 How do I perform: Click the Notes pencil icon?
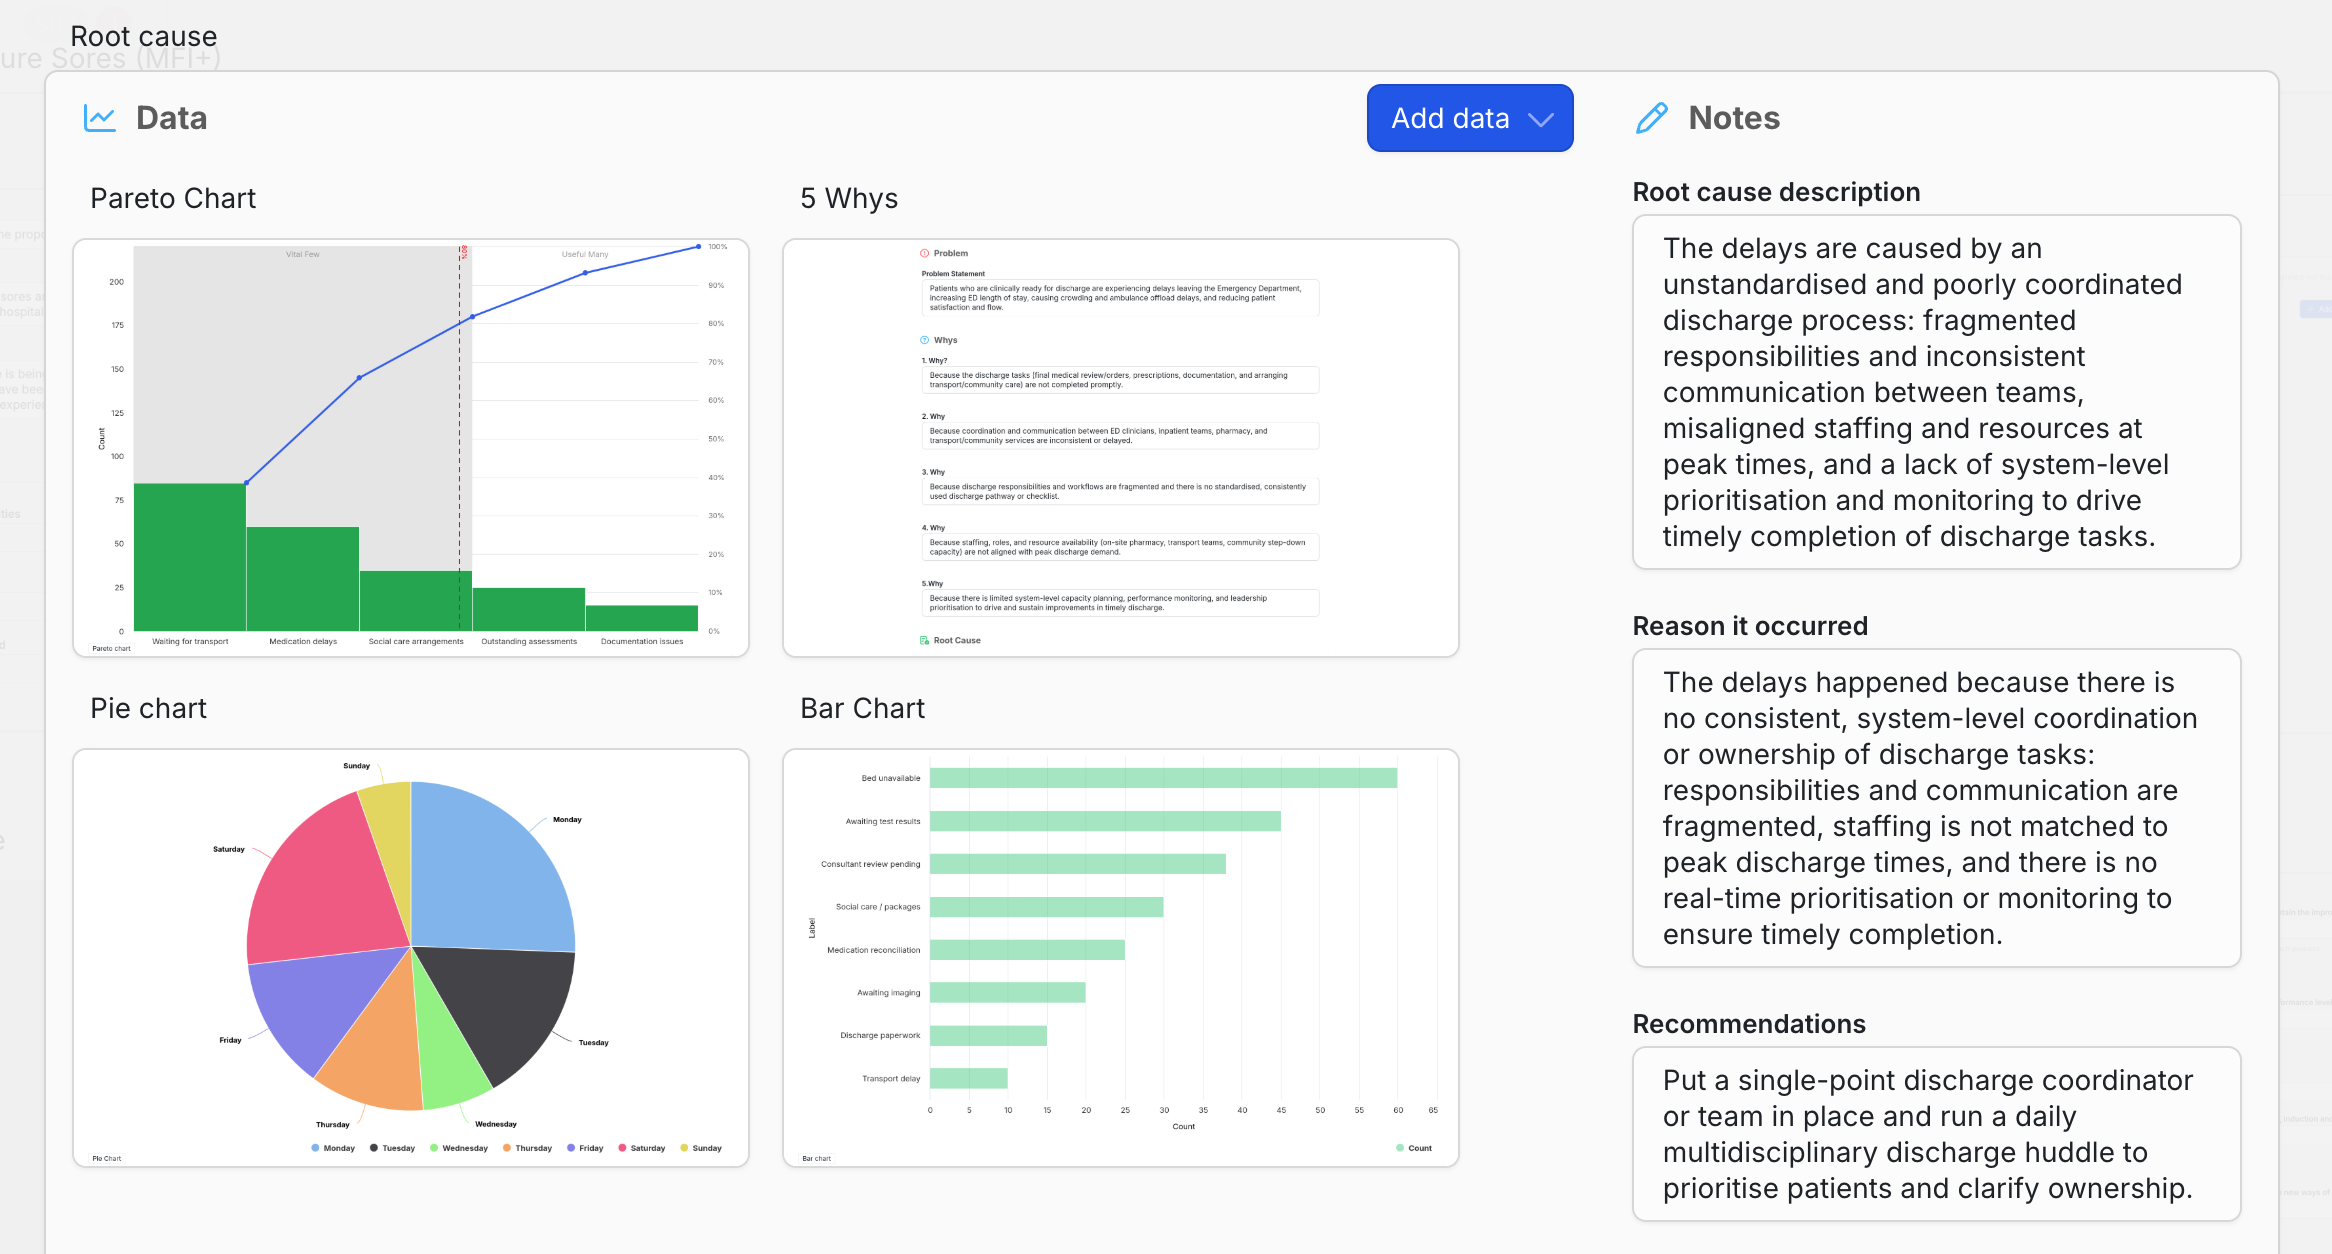pyautogui.click(x=1651, y=118)
